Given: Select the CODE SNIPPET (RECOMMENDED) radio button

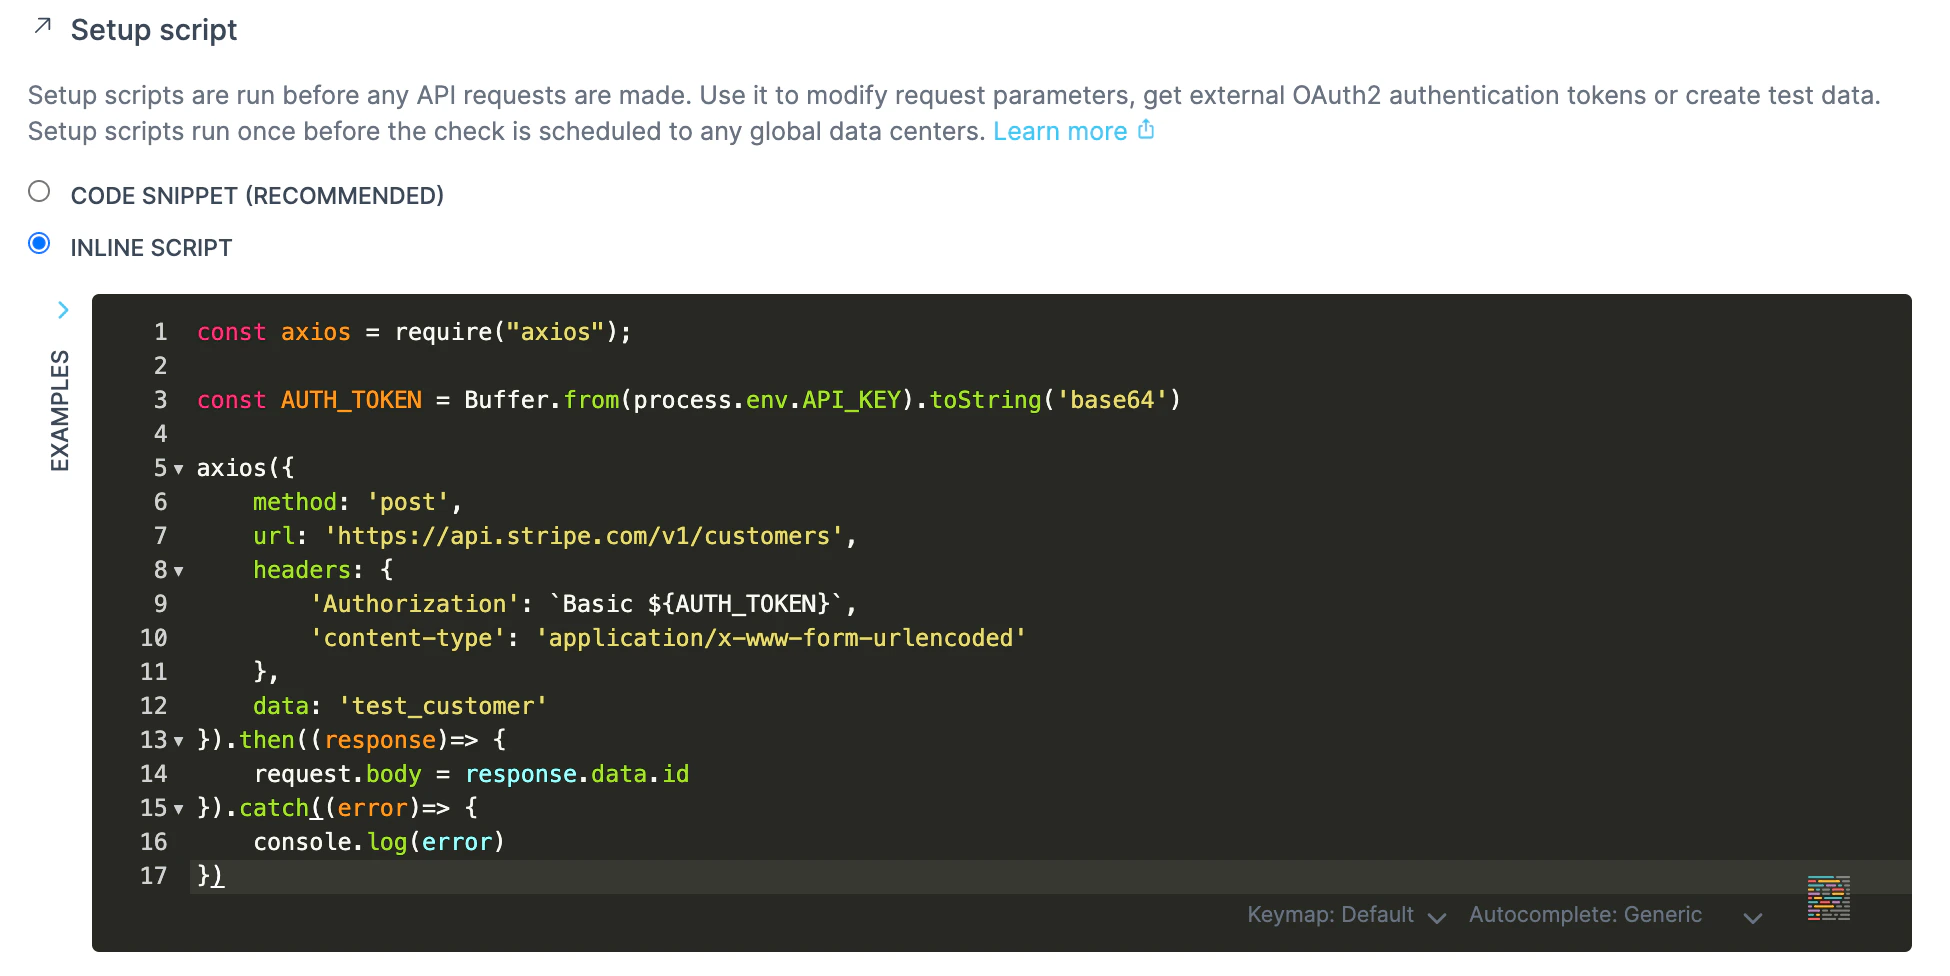Looking at the screenshot, I should click(40, 190).
